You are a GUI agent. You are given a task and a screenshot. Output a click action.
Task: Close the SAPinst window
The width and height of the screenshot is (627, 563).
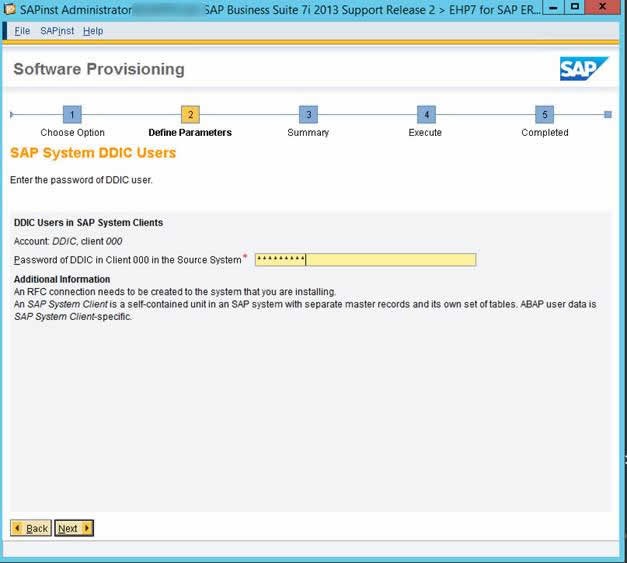pos(602,8)
